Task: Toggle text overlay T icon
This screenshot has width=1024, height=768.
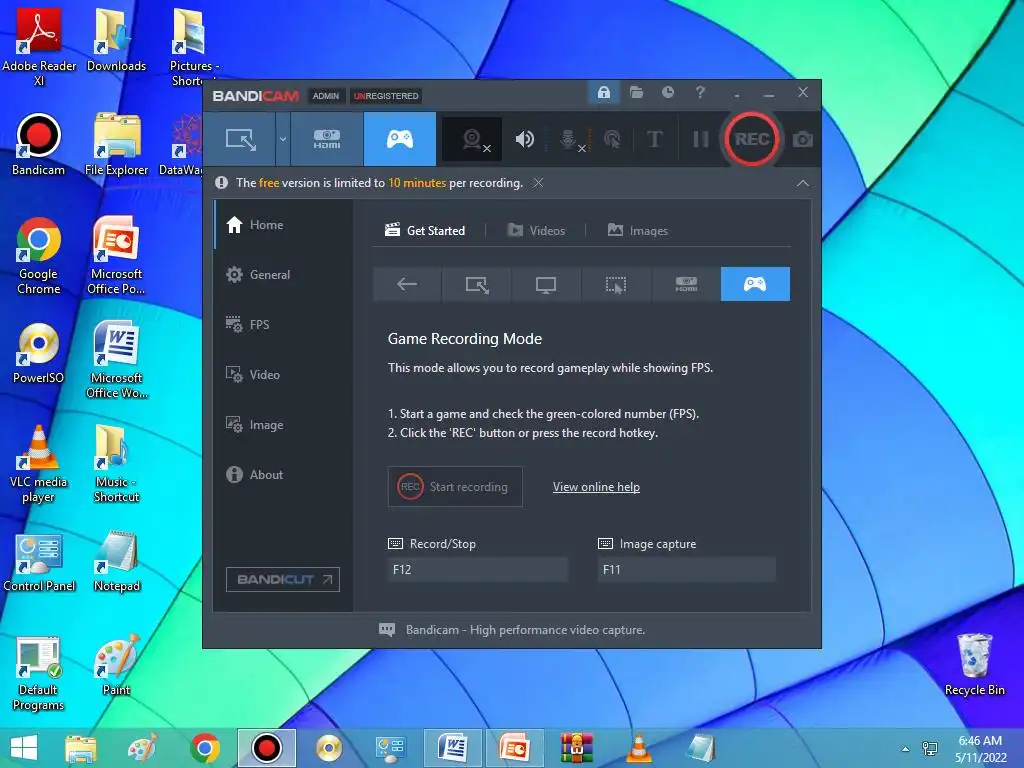Action: (654, 139)
